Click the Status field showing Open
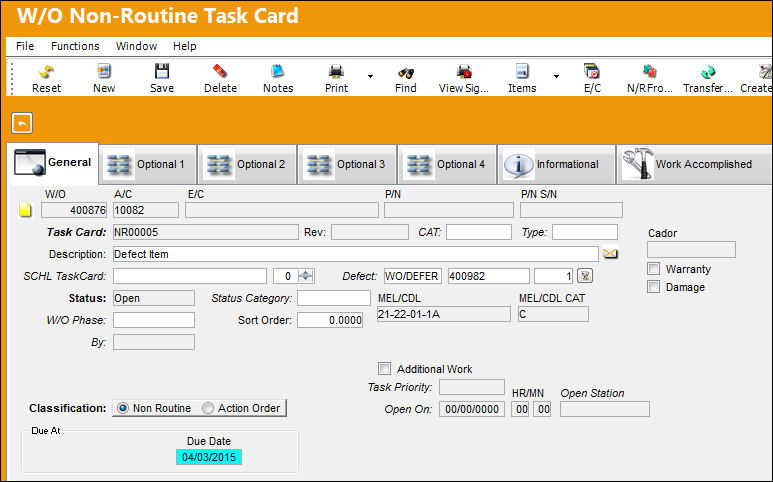The image size is (773, 482). pos(154,298)
